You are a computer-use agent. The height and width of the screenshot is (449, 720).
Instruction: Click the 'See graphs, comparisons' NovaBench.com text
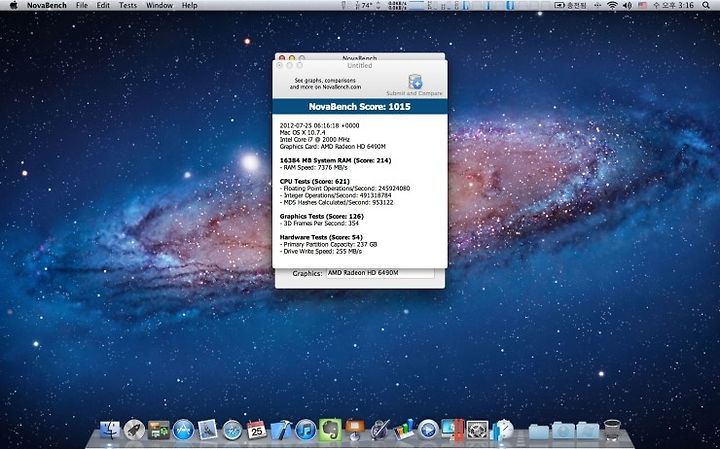coord(325,84)
